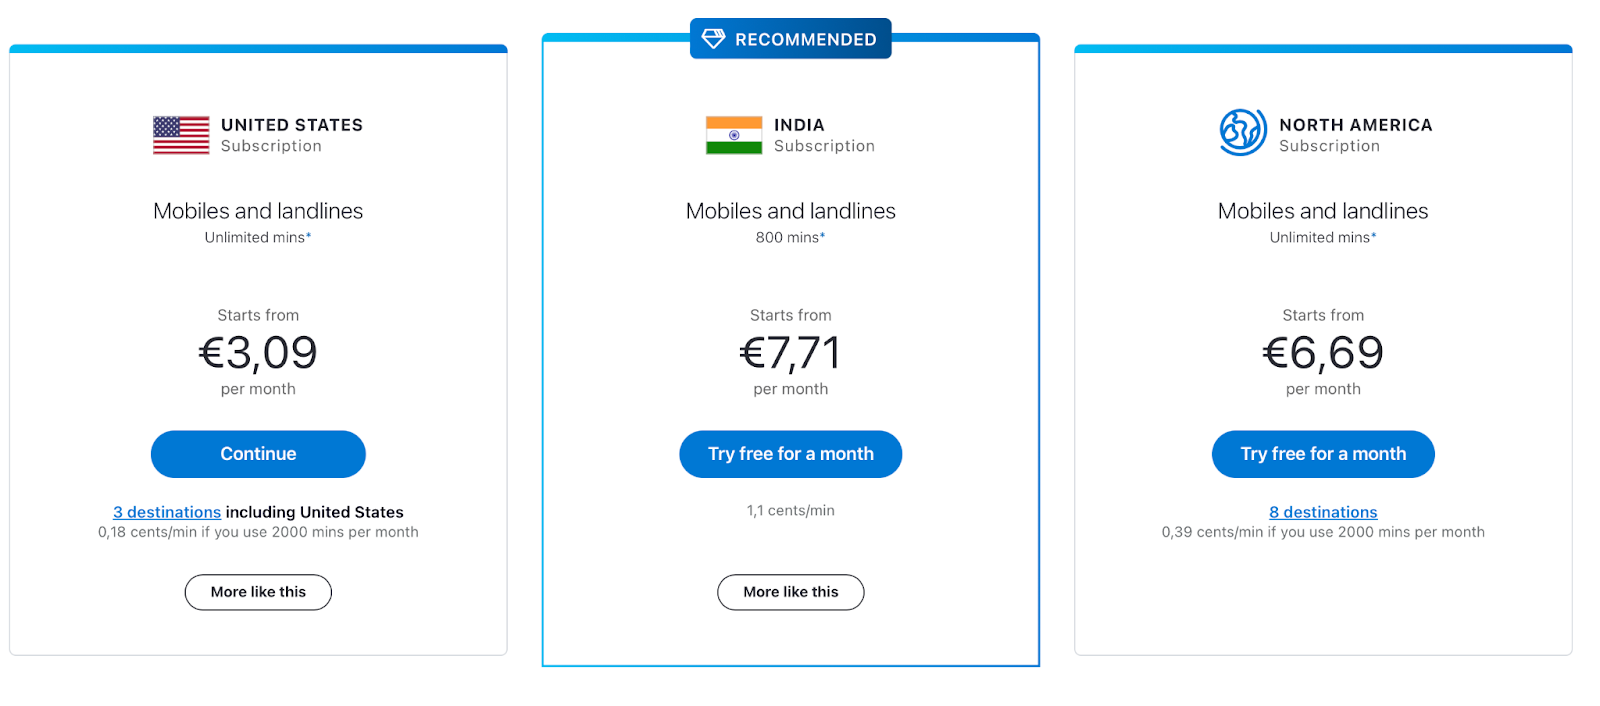
Task: Click the India flag icon
Action: click(x=734, y=135)
